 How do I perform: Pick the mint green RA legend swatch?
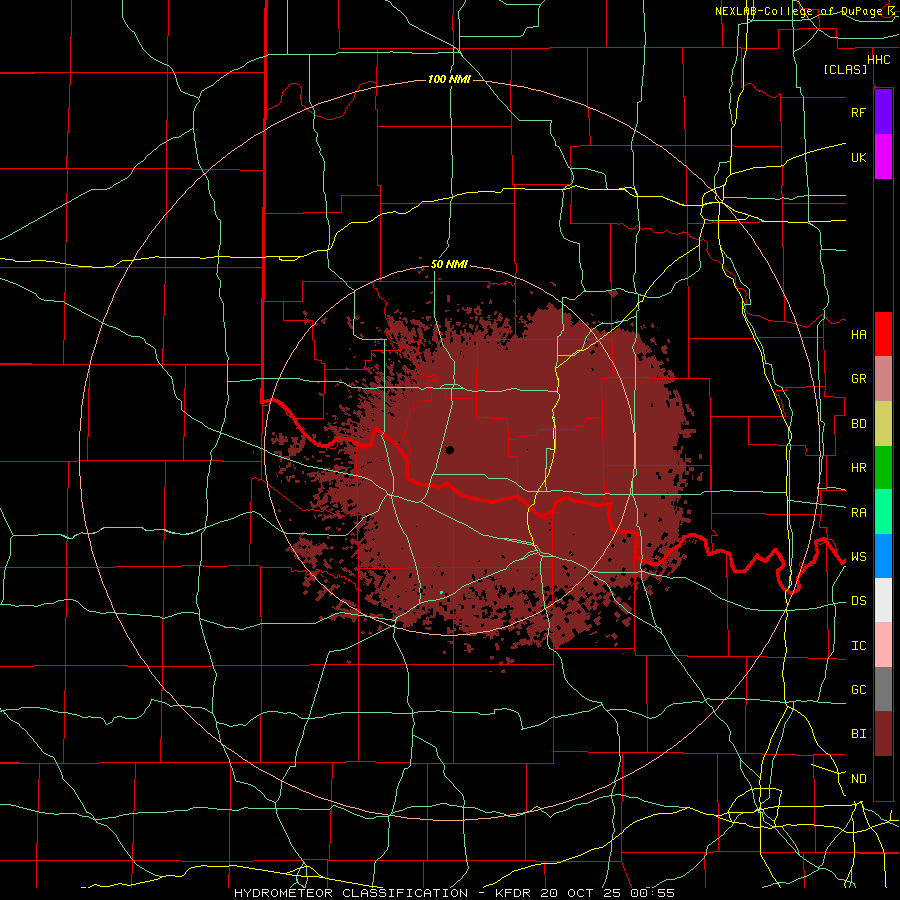[883, 512]
